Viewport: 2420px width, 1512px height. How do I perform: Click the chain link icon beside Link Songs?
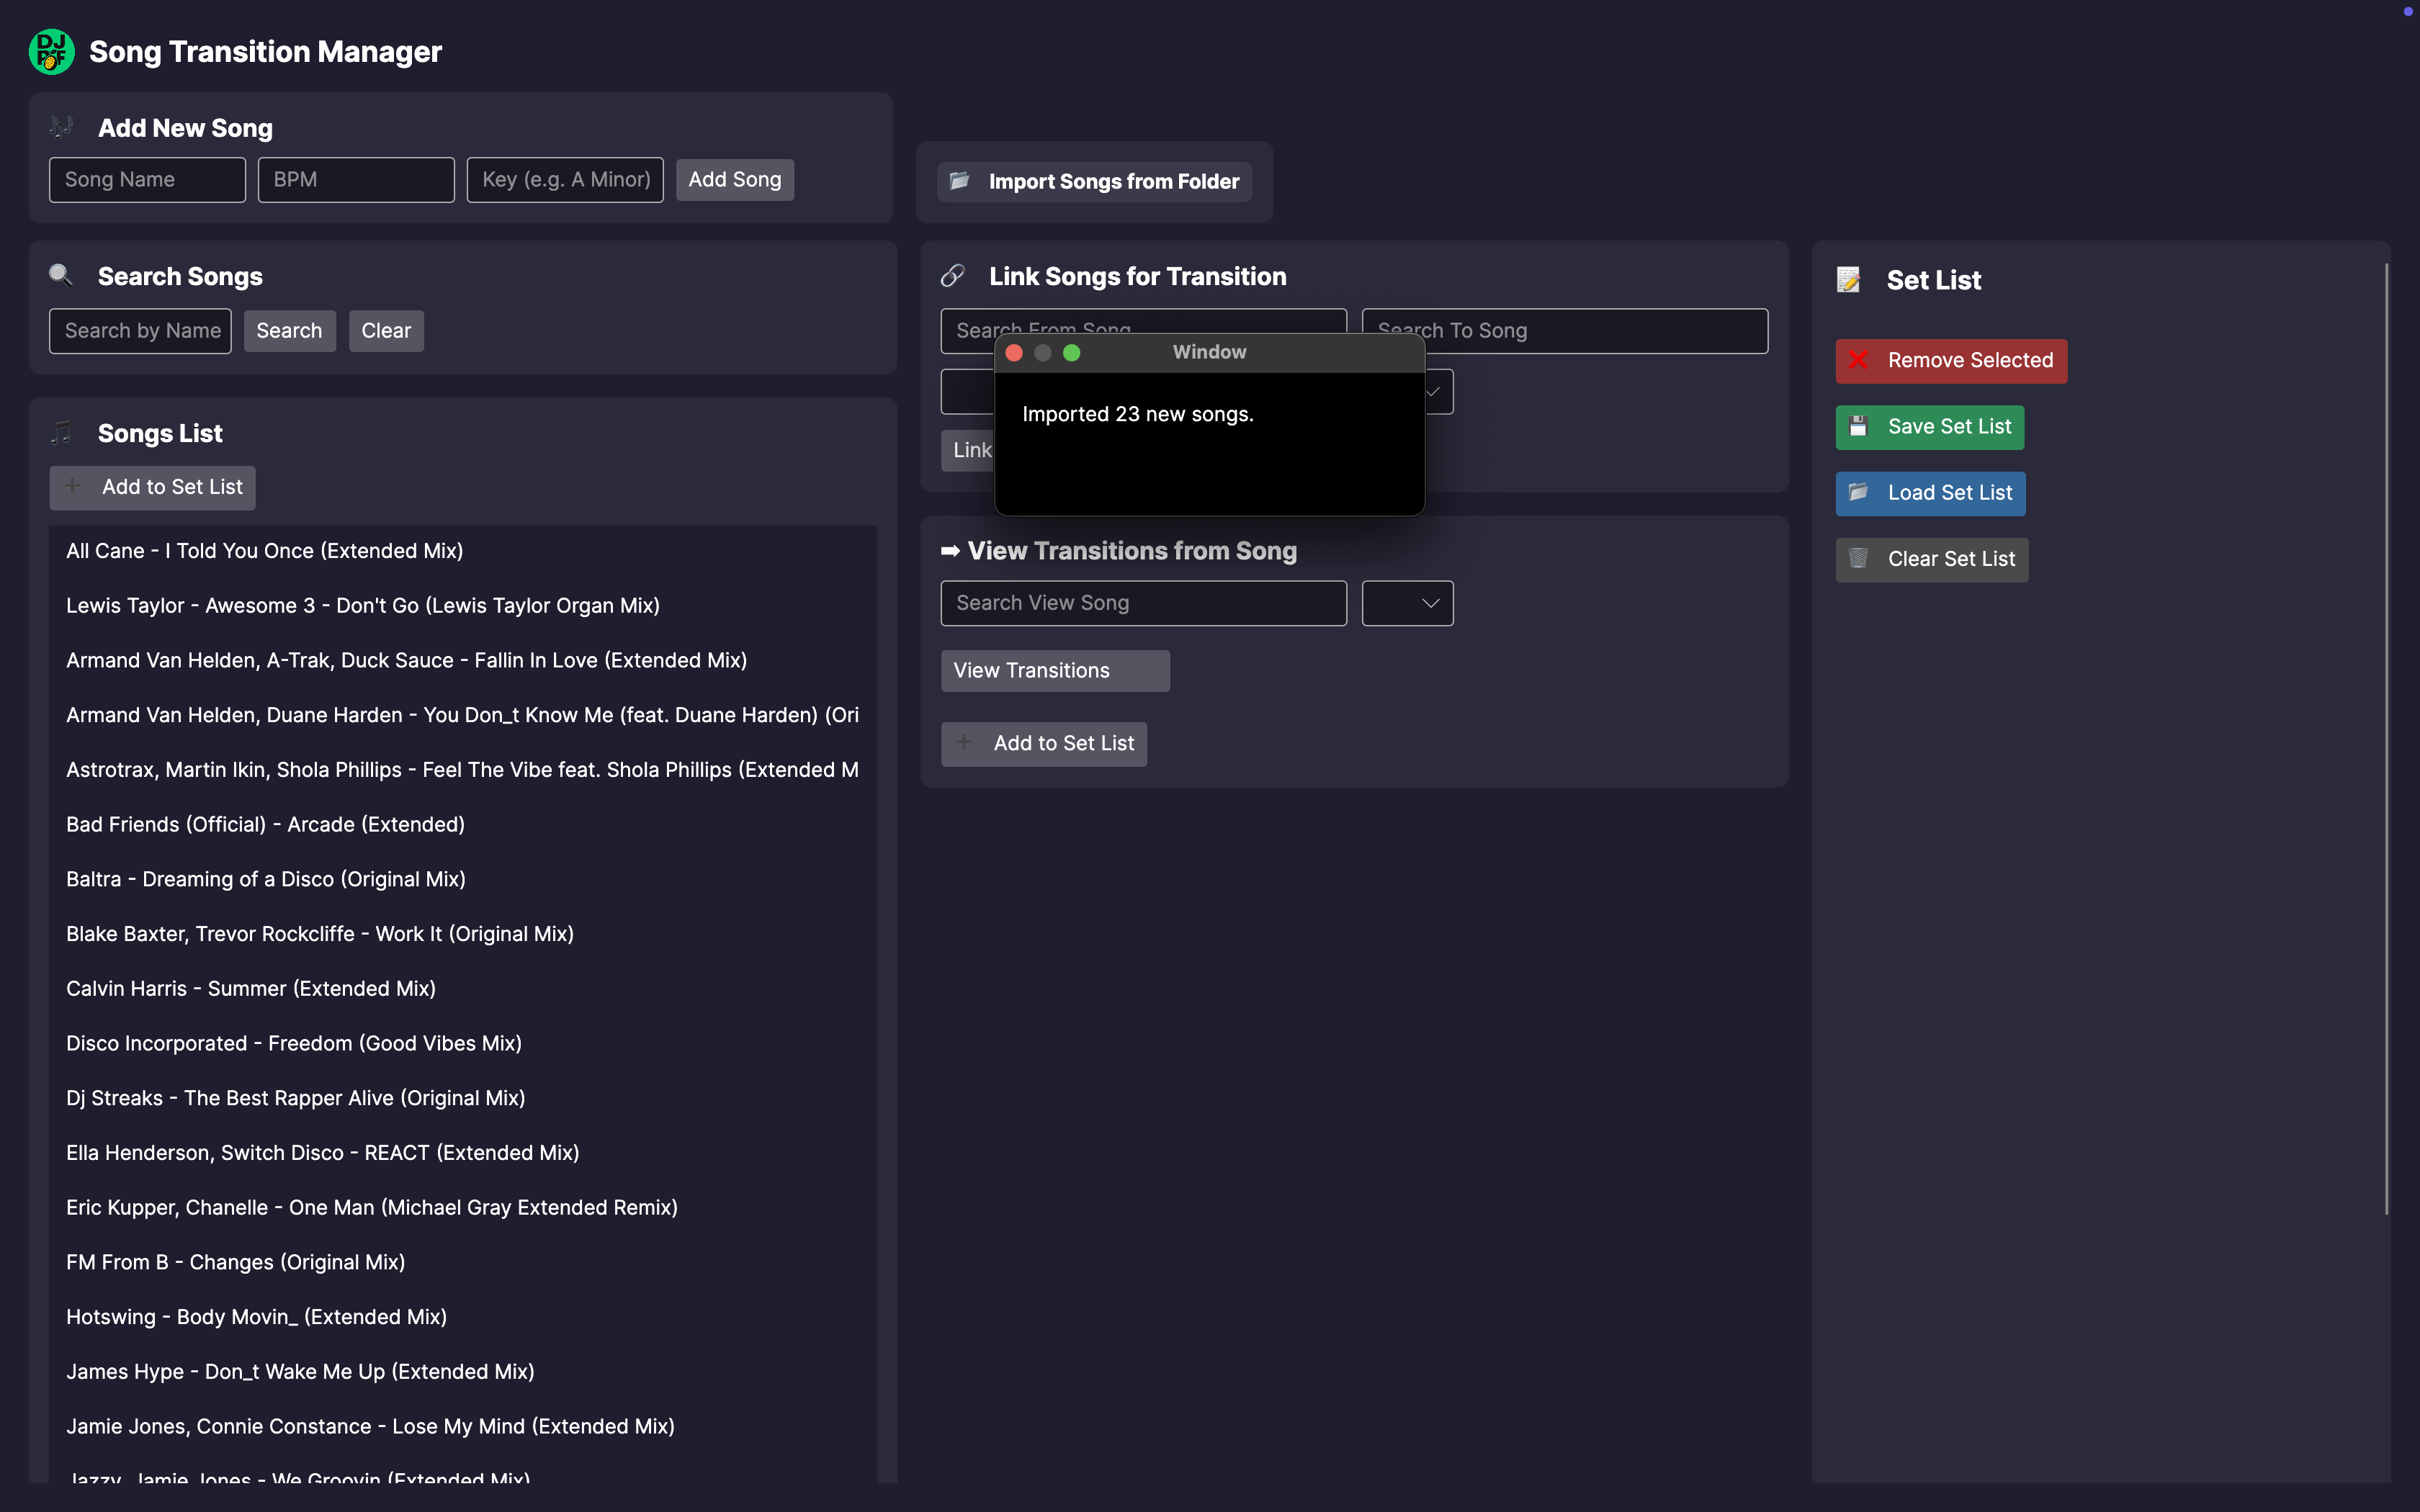[953, 276]
